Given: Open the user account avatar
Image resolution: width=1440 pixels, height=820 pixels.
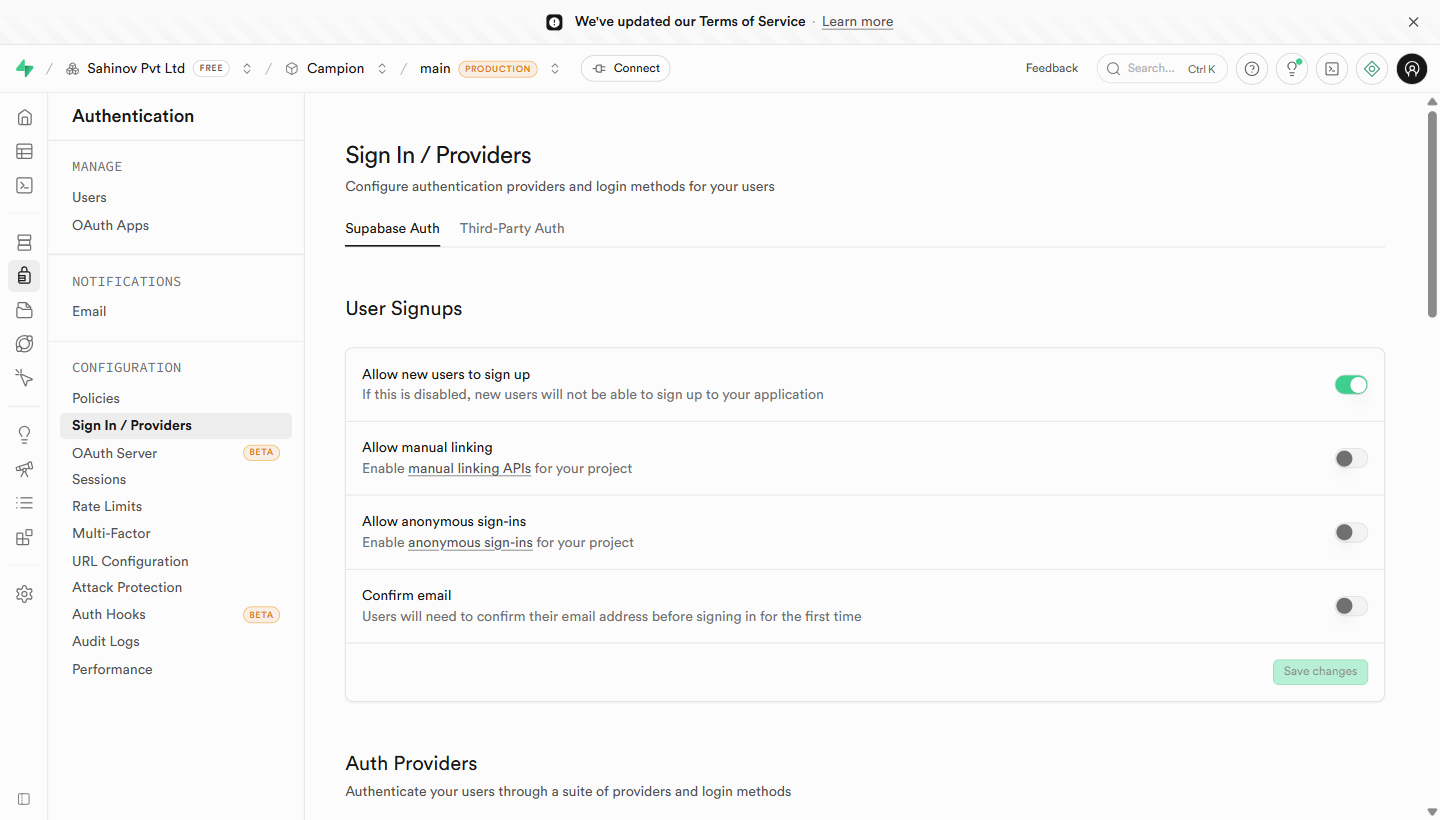Looking at the screenshot, I should tap(1412, 69).
